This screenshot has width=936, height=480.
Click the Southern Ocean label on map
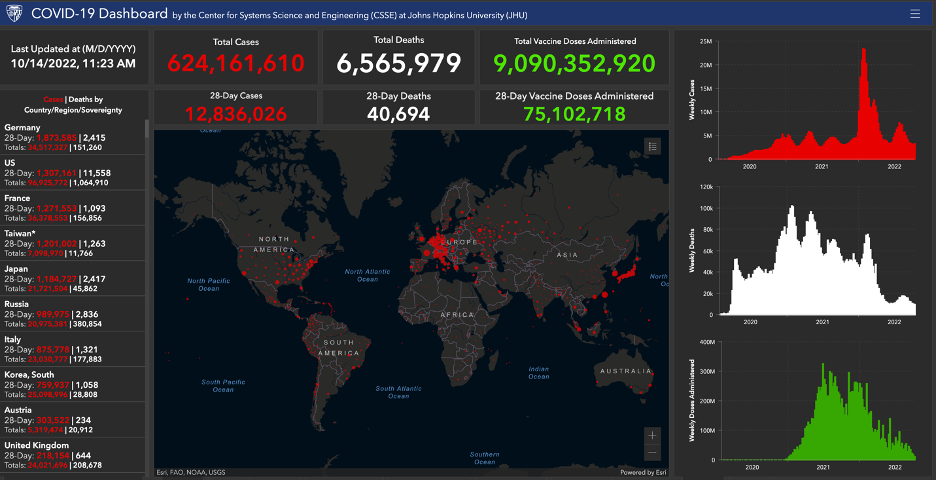pyautogui.click(x=484, y=458)
